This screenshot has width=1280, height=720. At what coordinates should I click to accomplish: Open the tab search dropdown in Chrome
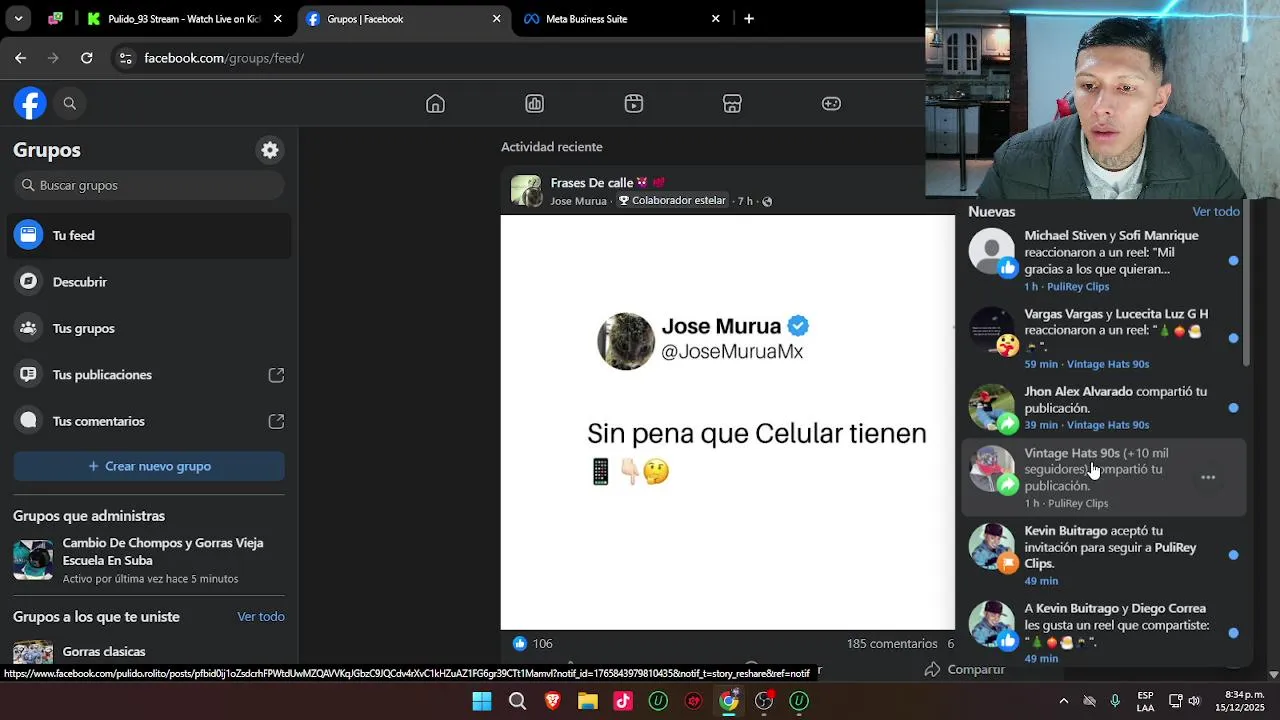[x=18, y=19]
